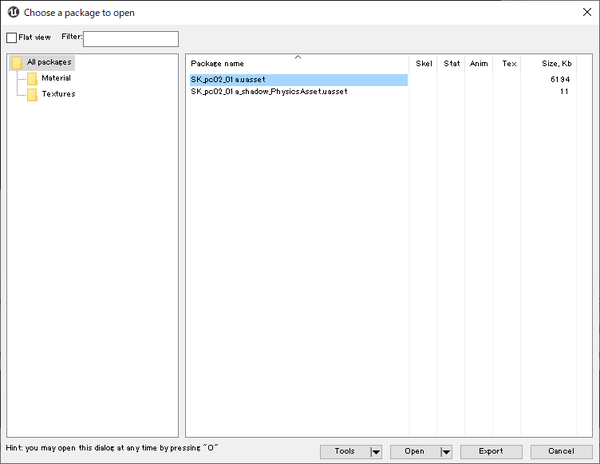Click the Open button

point(415,451)
